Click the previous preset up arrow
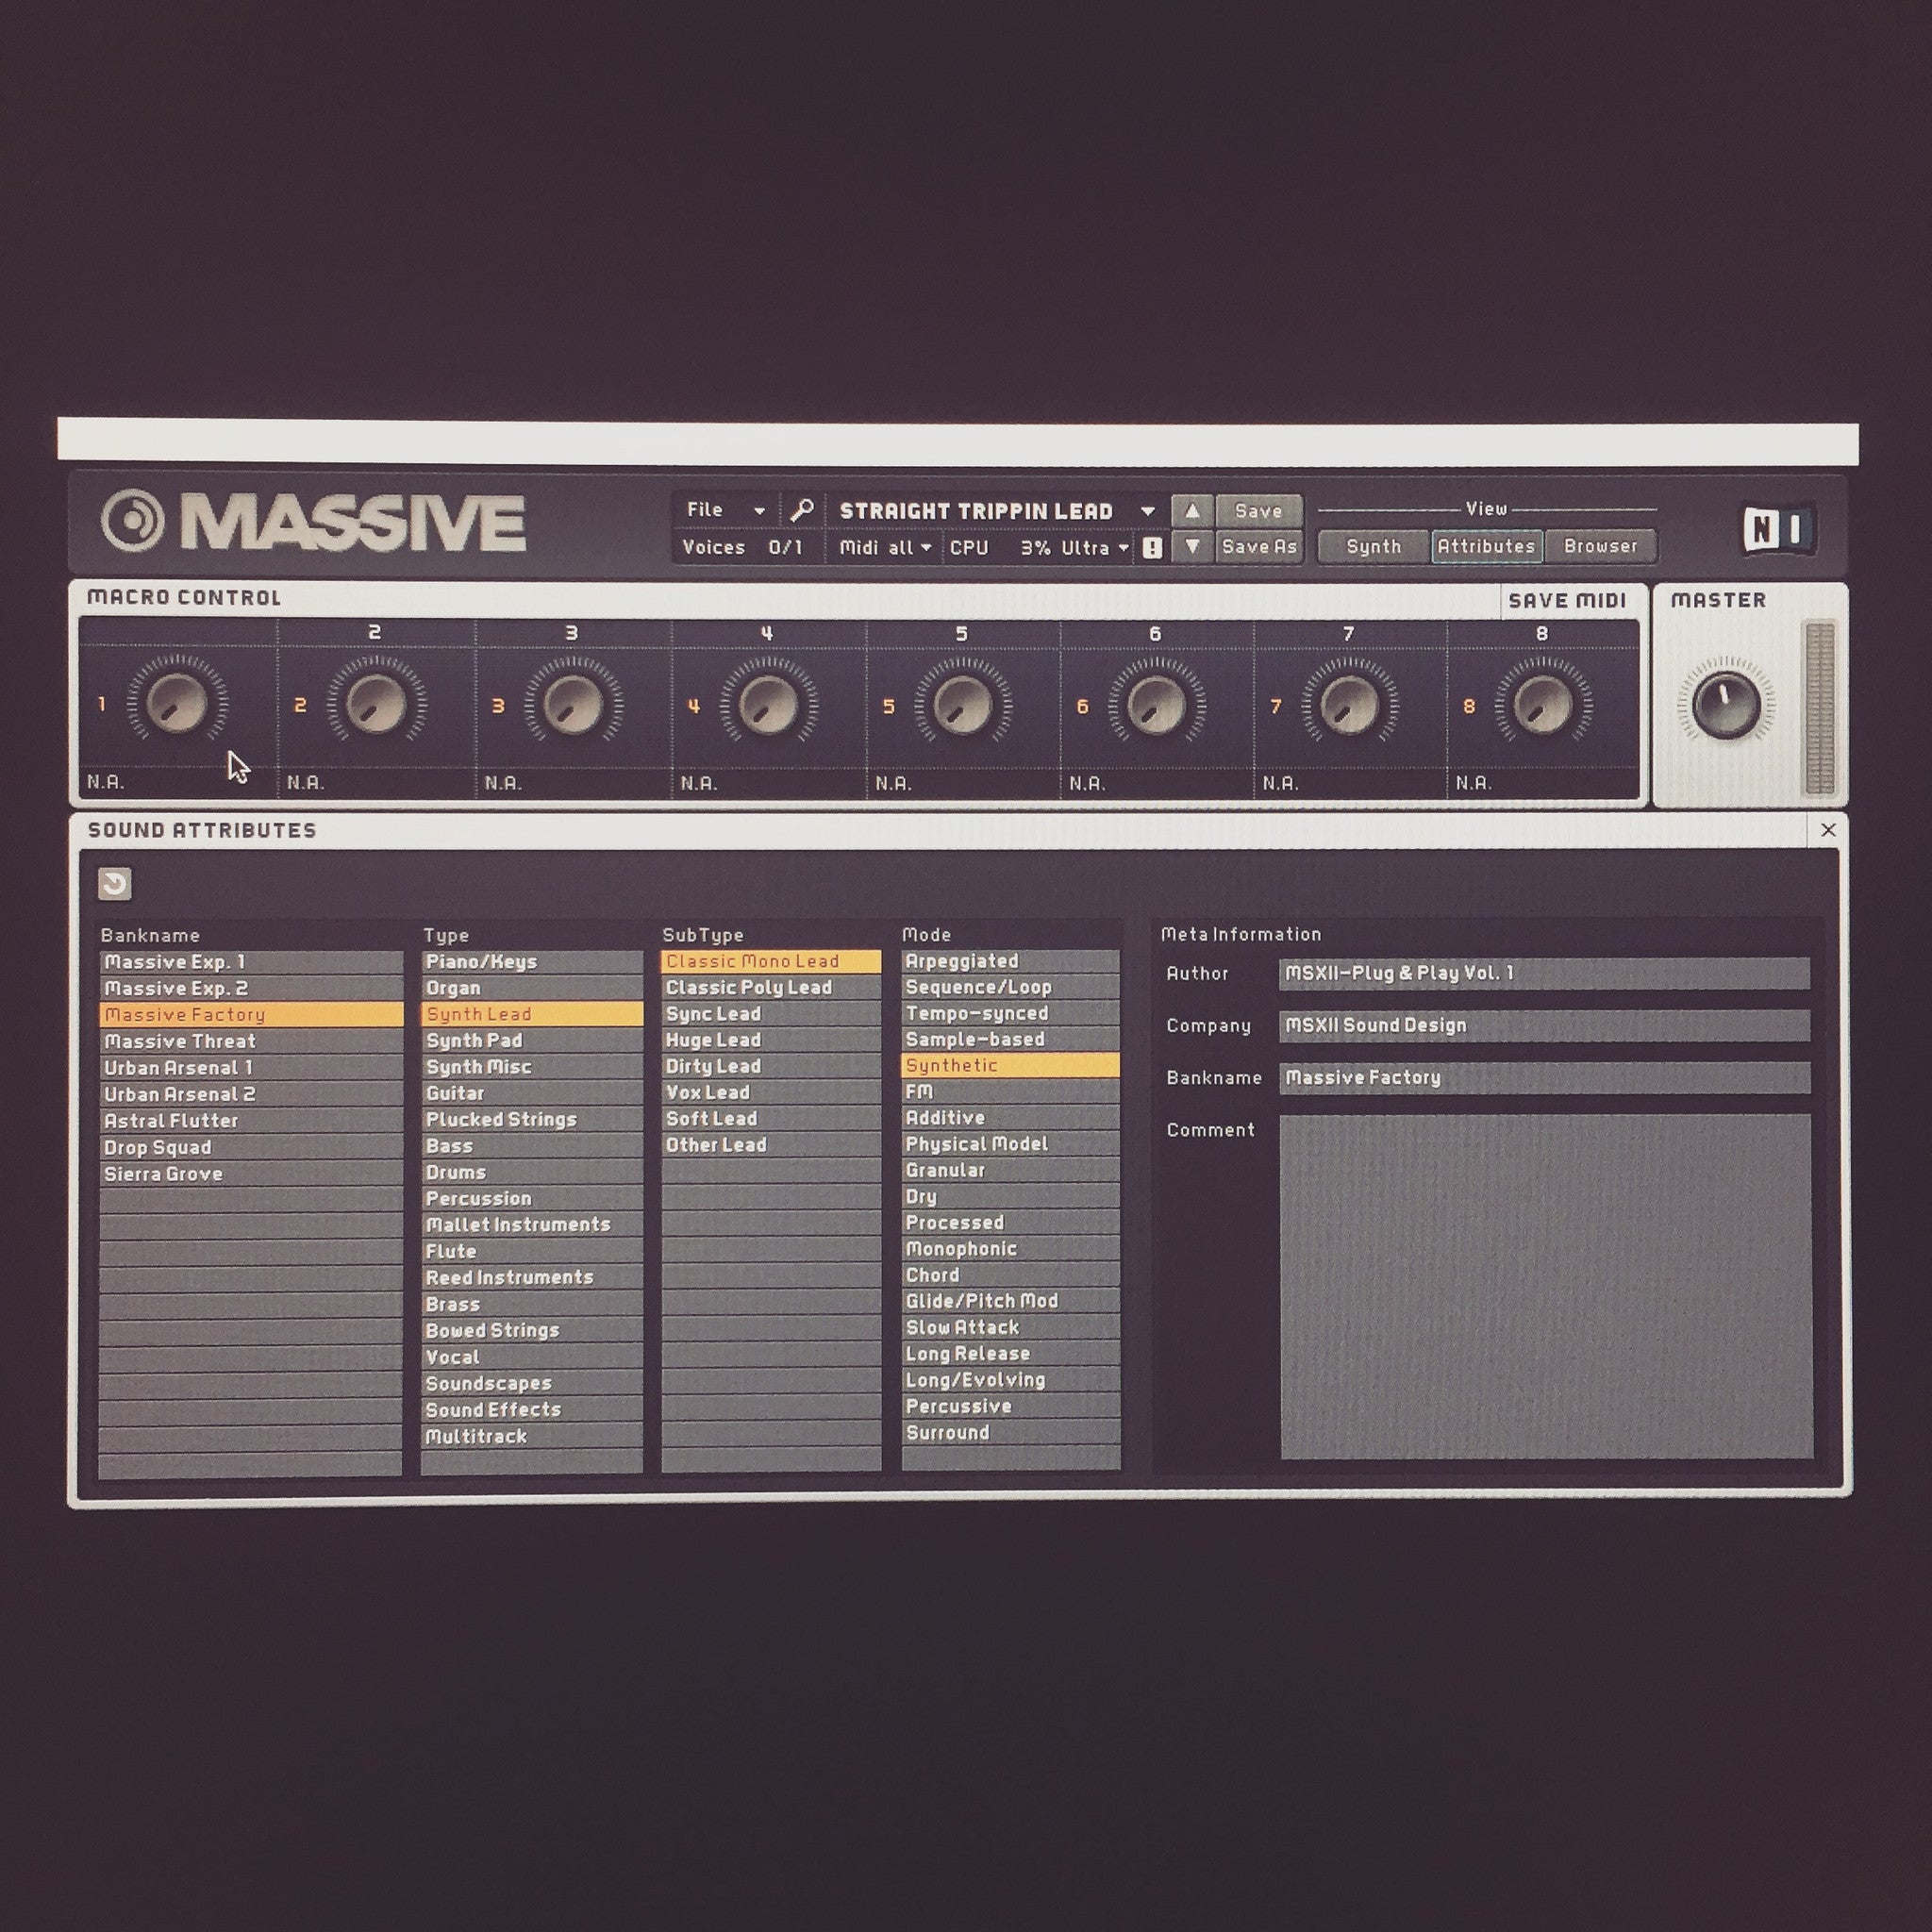This screenshot has height=1932, width=1932. [x=1192, y=511]
